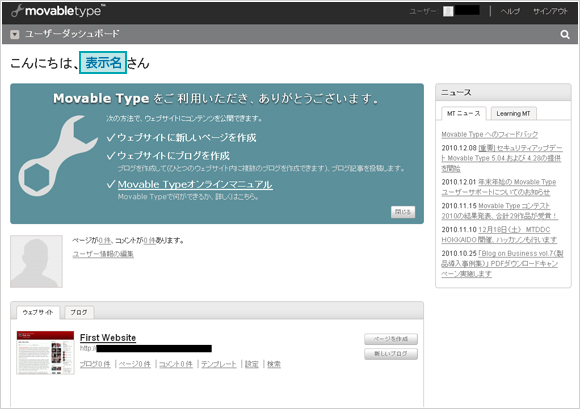The height and width of the screenshot is (409, 580).
Task: Switch to the ウェブサイト tab
Action: 38,312
